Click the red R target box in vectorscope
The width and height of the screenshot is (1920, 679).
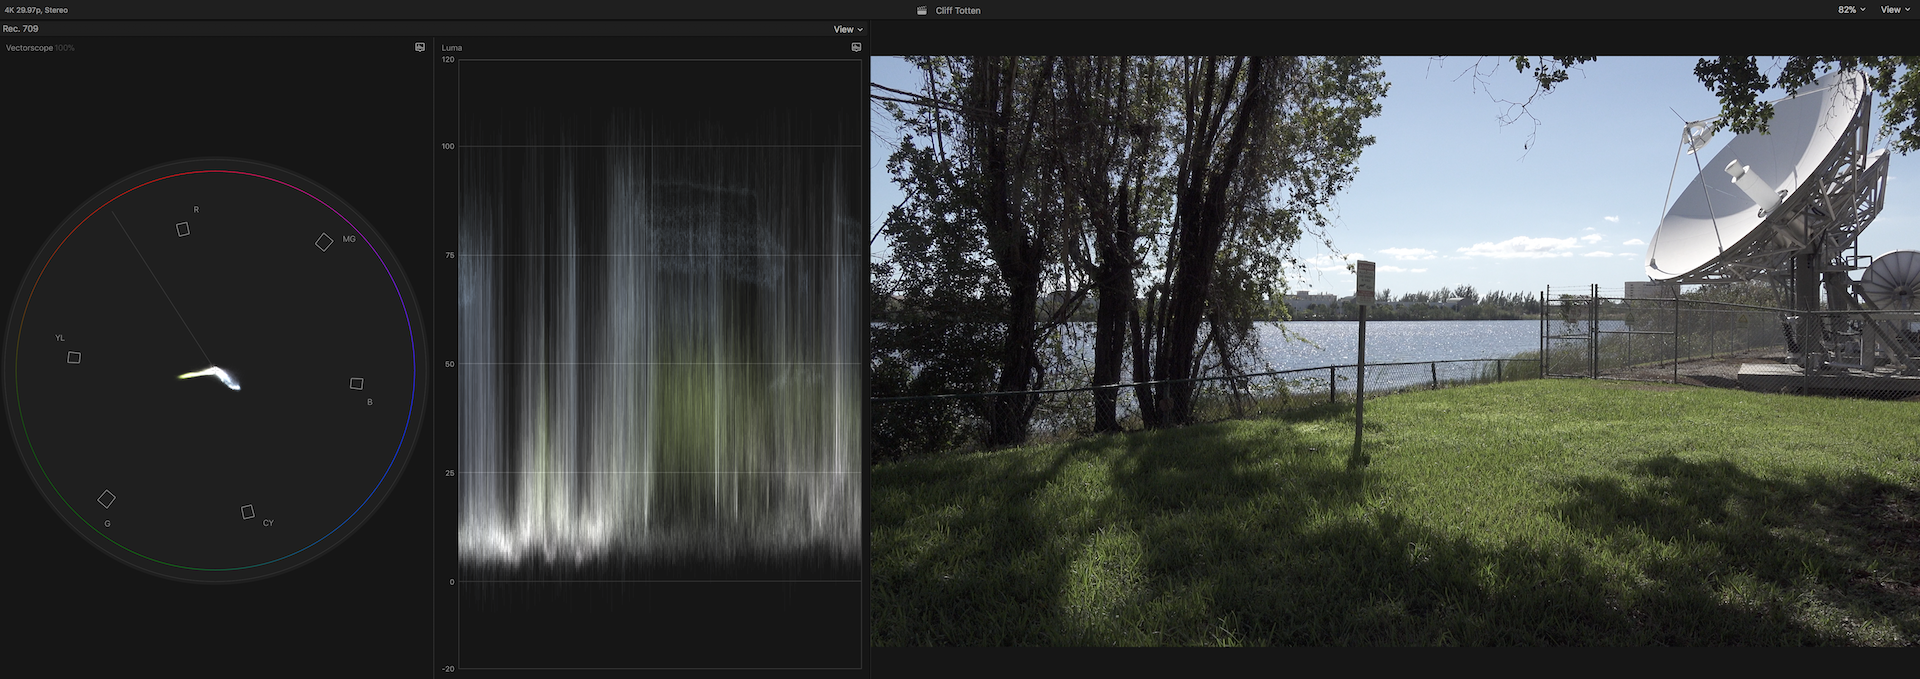pos(183,229)
